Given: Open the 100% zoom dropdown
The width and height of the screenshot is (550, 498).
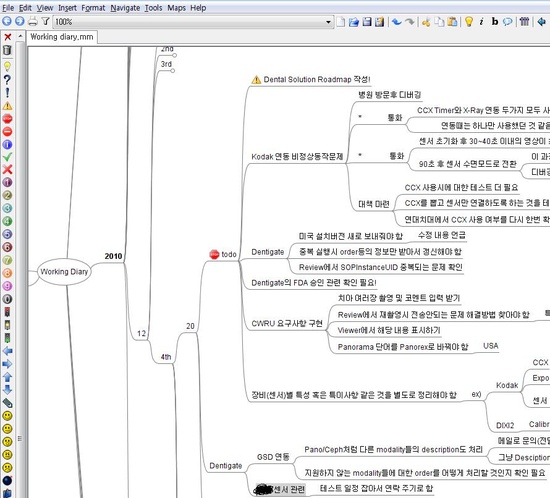Looking at the screenshot, I should point(328,22).
